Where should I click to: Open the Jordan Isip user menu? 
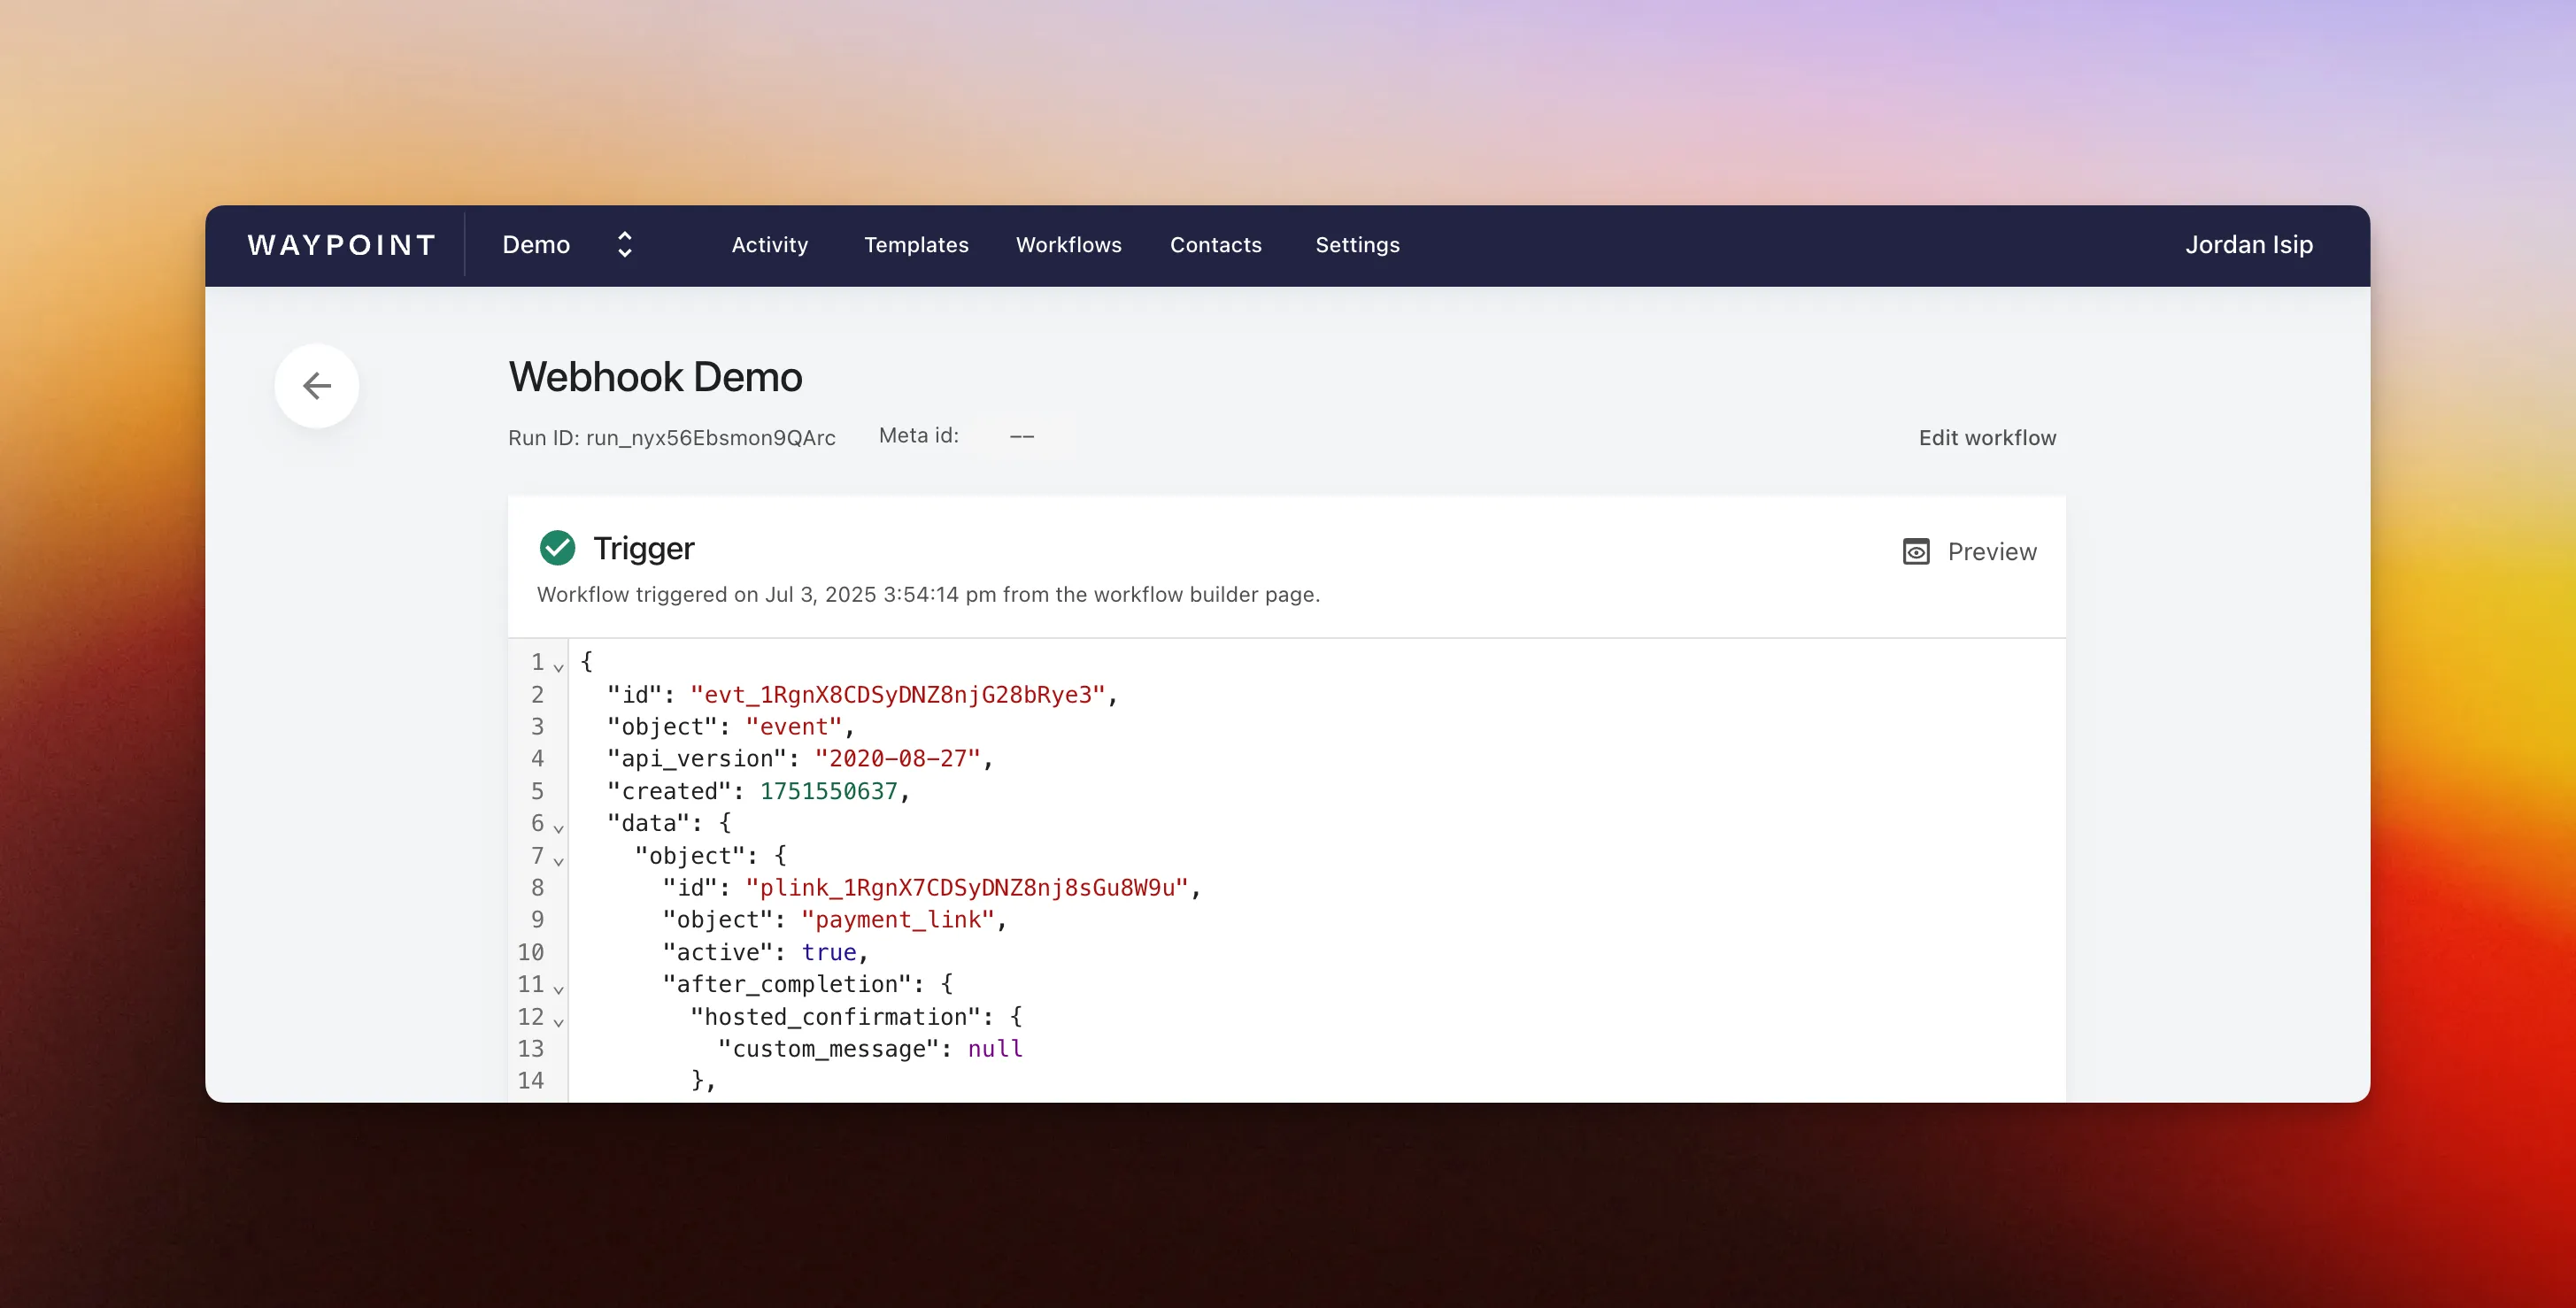coord(2248,245)
